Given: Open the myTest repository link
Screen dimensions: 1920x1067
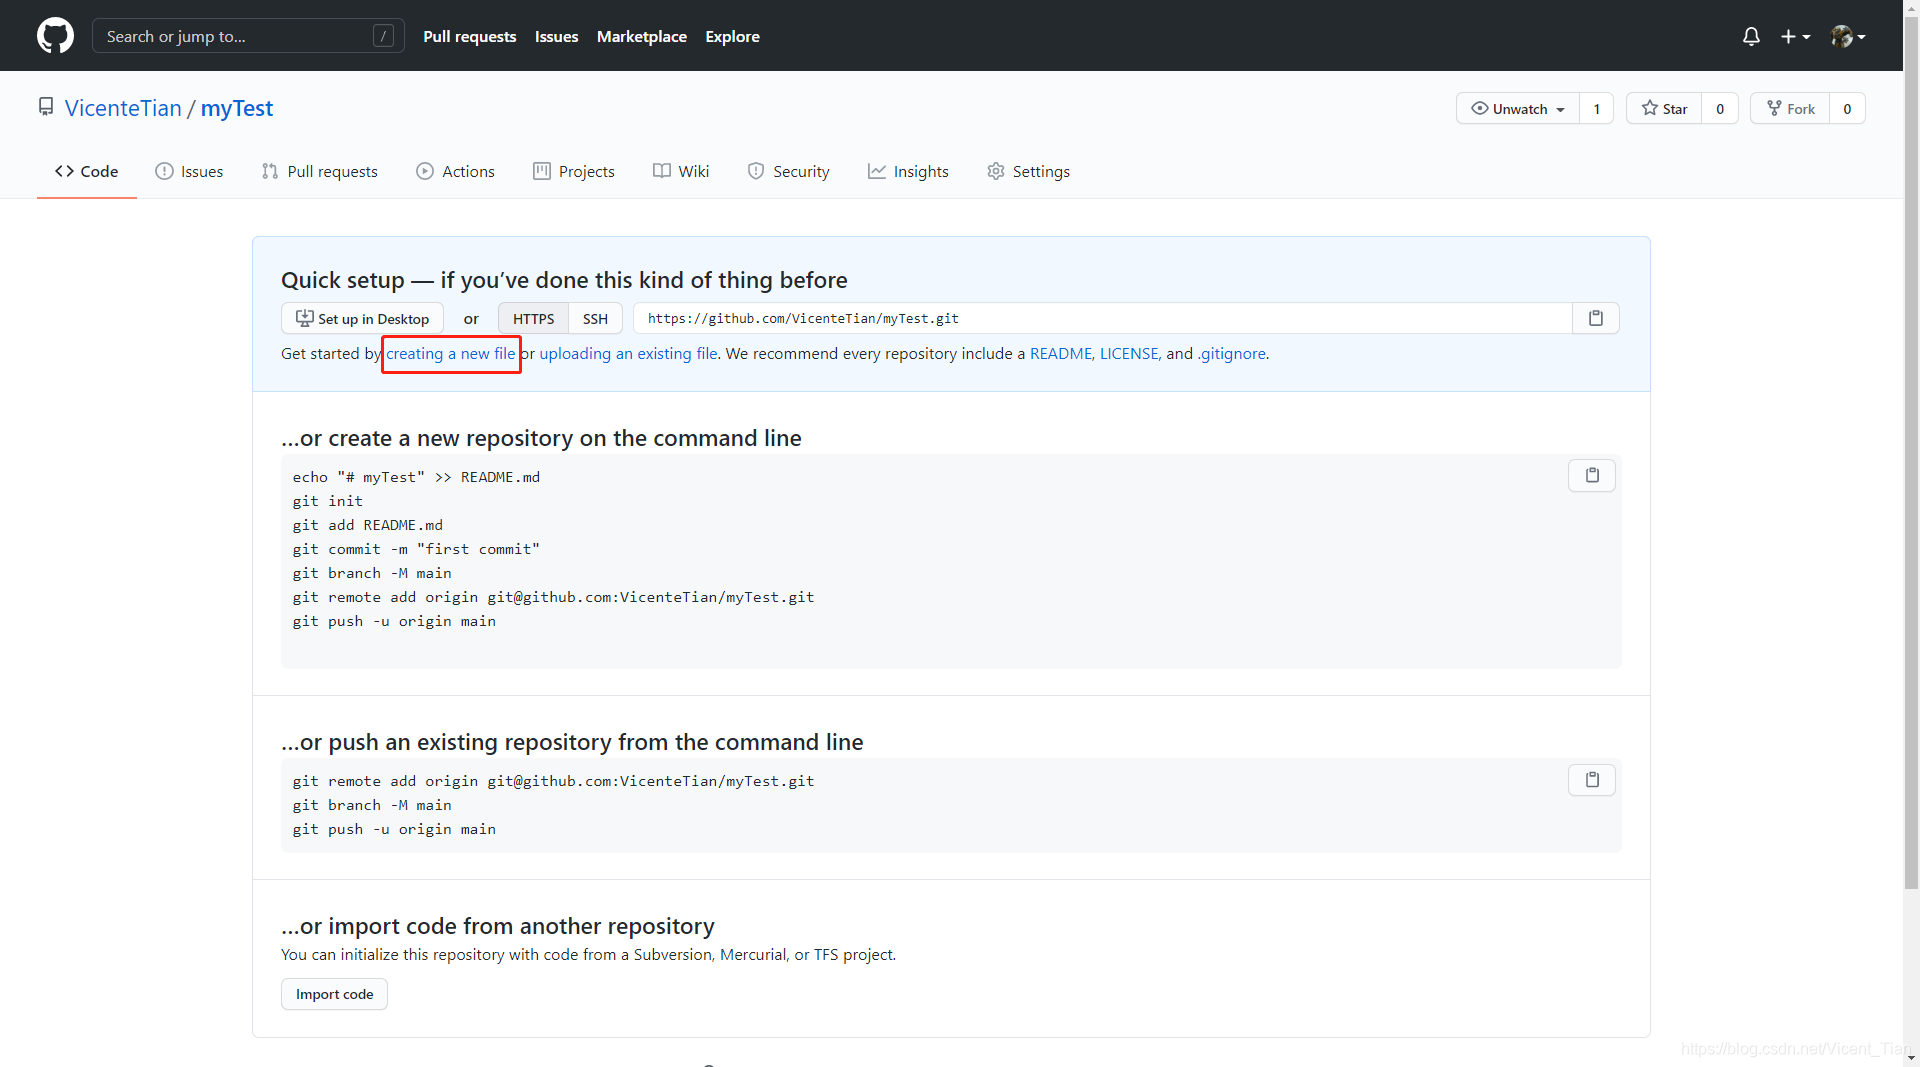Looking at the screenshot, I should coord(237,108).
